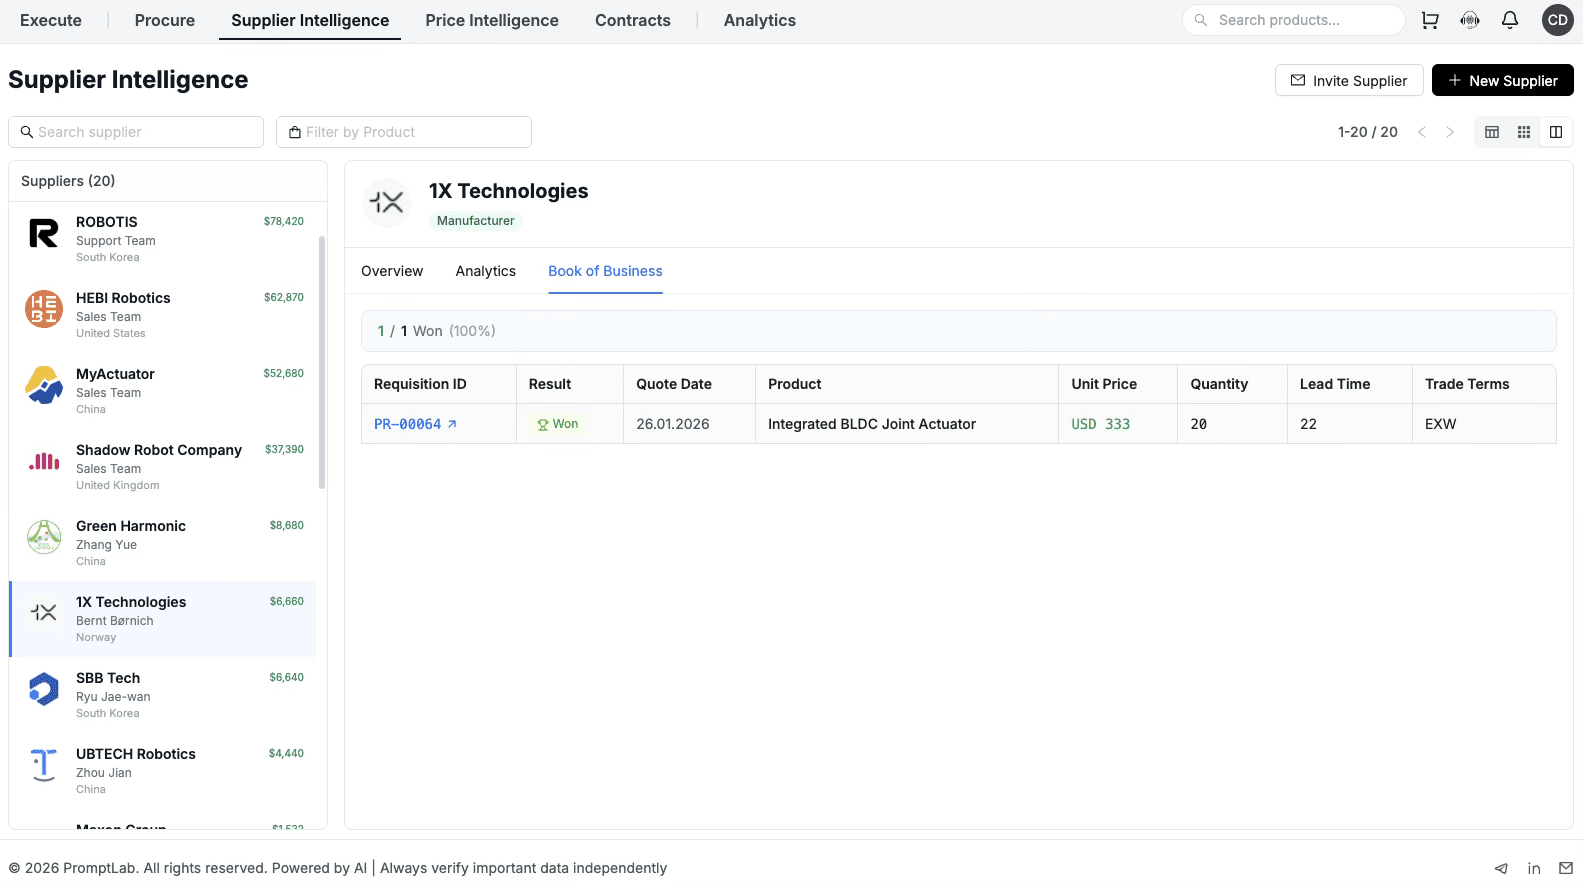This screenshot has height=886, width=1583.
Task: Click the Manufacturer tag
Action: [476, 221]
